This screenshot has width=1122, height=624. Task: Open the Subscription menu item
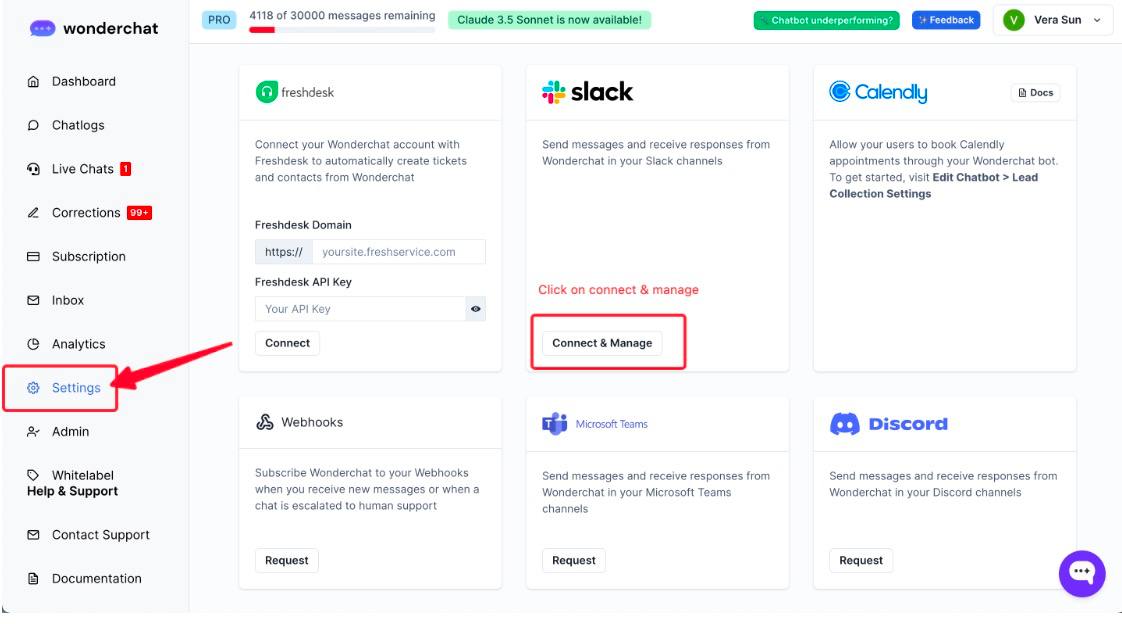coord(88,257)
